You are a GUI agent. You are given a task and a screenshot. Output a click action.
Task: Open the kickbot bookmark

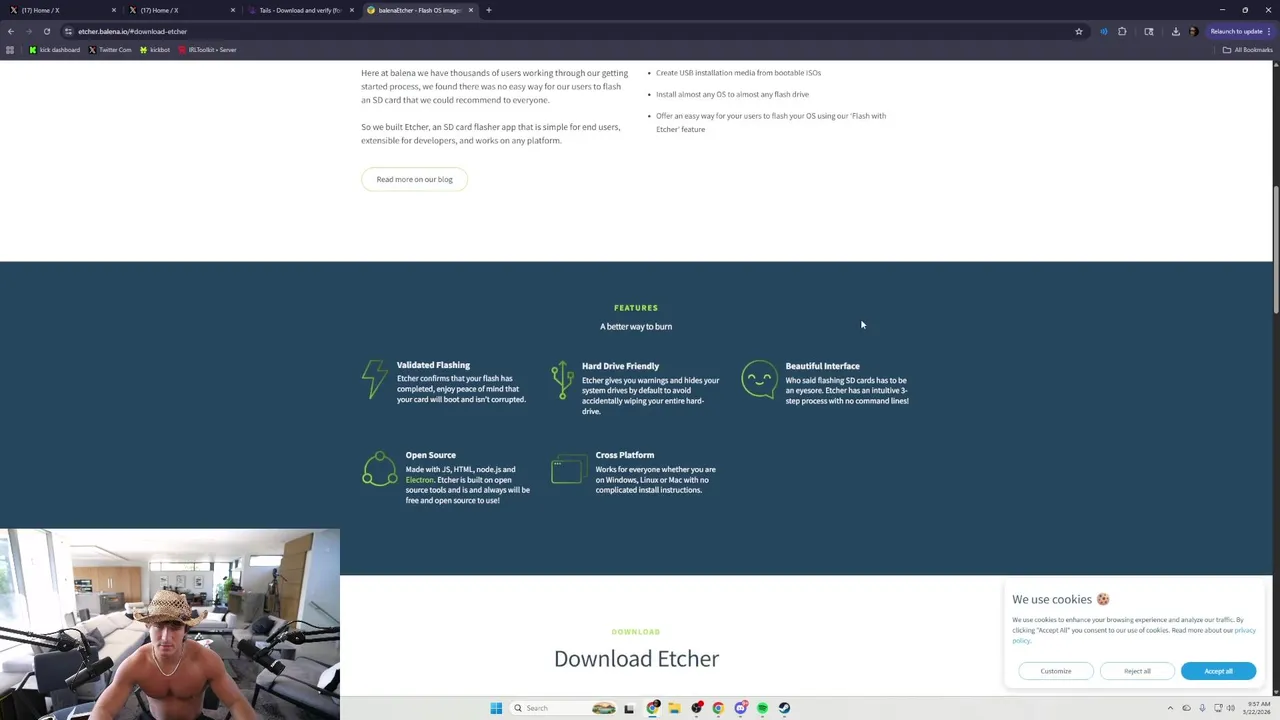click(155, 50)
